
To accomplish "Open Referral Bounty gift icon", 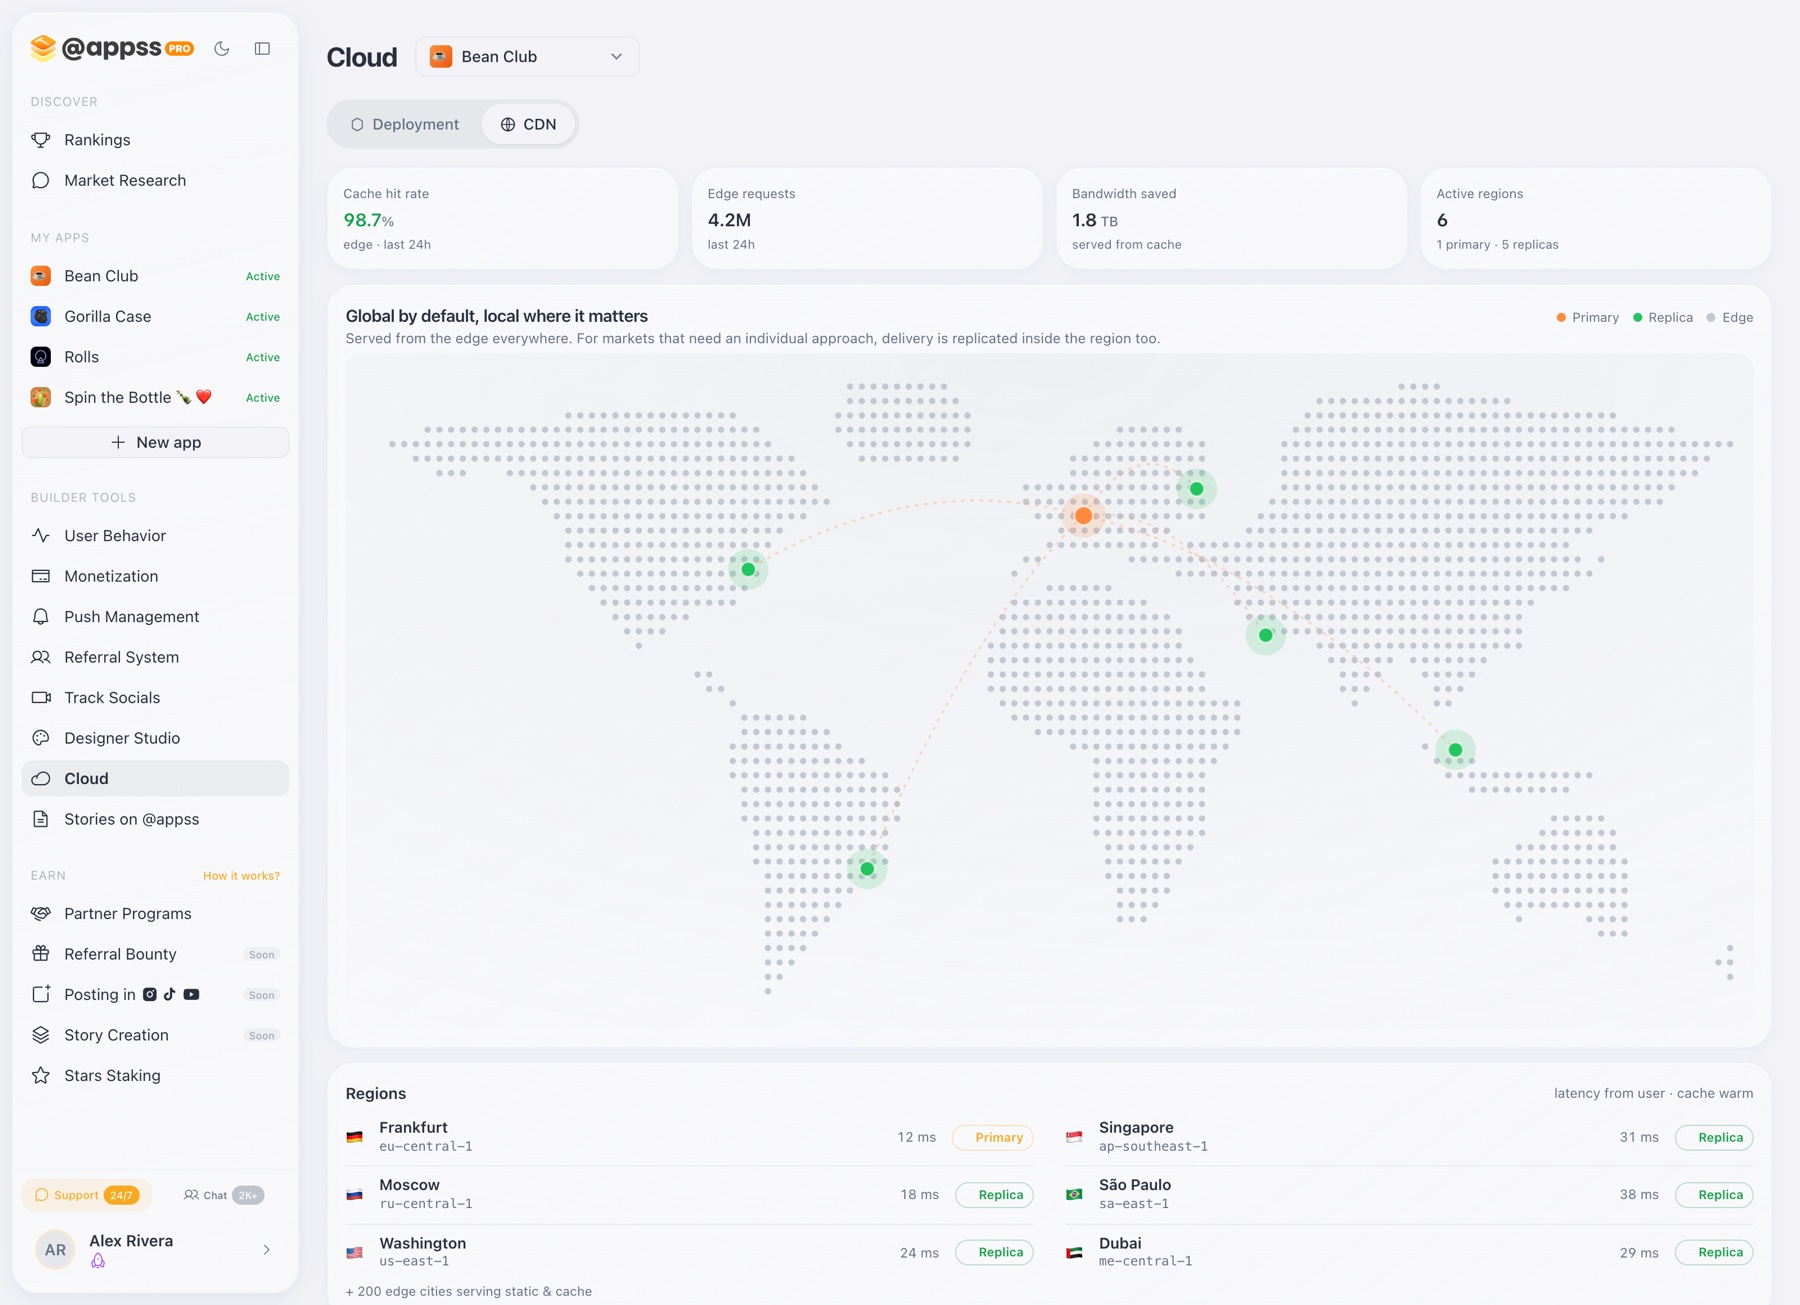I will pyautogui.click(x=41, y=954).
